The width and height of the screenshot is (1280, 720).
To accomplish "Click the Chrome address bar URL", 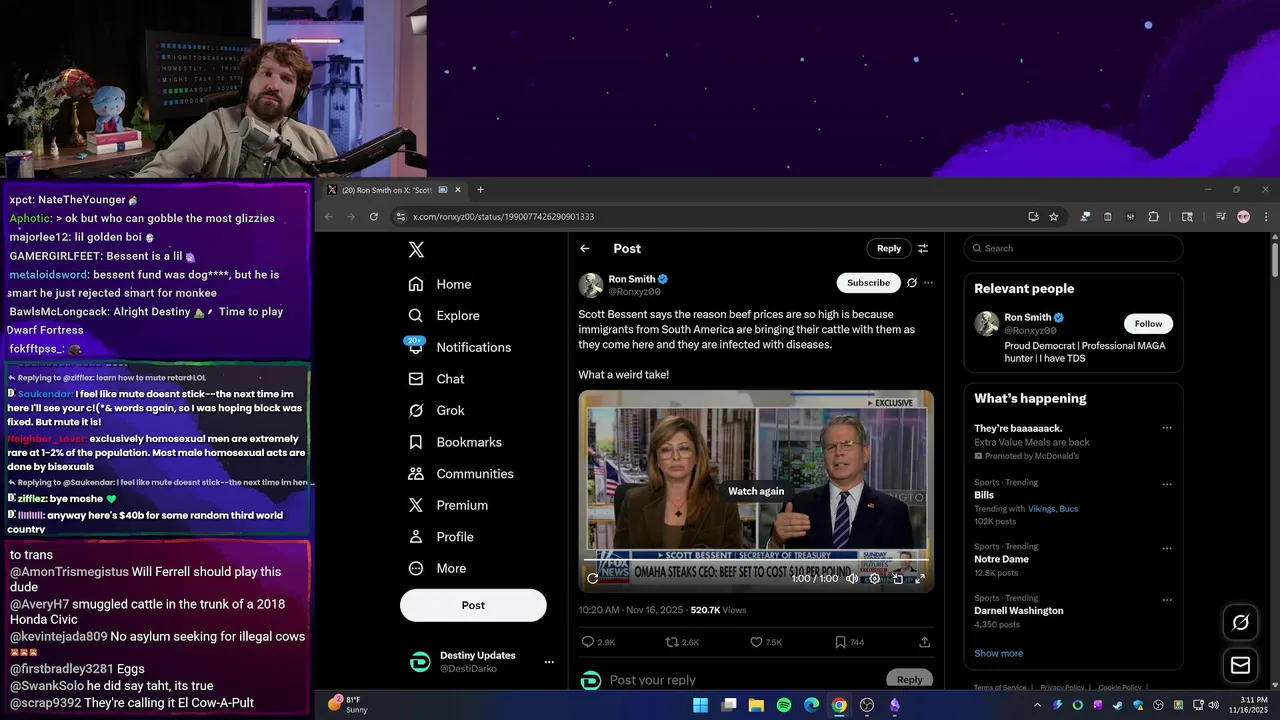I will coord(503,217).
